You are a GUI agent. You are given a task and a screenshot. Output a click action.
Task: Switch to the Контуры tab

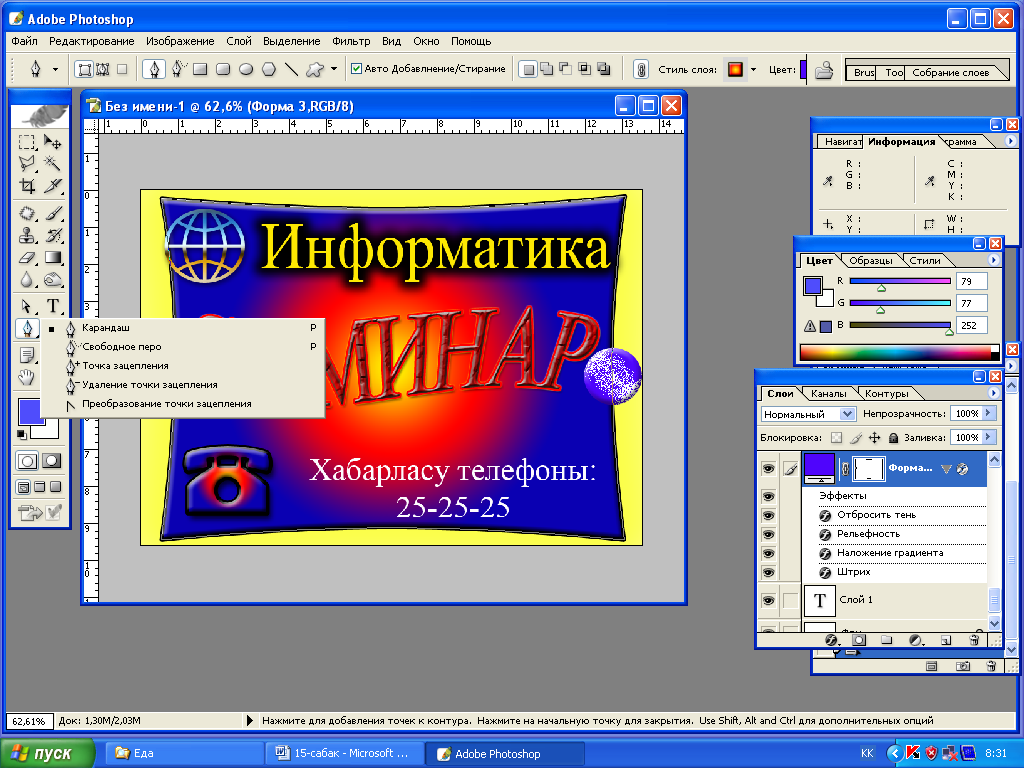tap(887, 393)
